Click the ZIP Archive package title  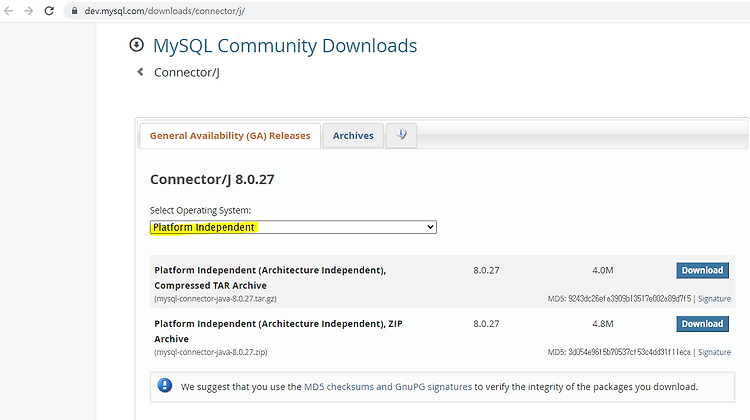[x=278, y=331]
